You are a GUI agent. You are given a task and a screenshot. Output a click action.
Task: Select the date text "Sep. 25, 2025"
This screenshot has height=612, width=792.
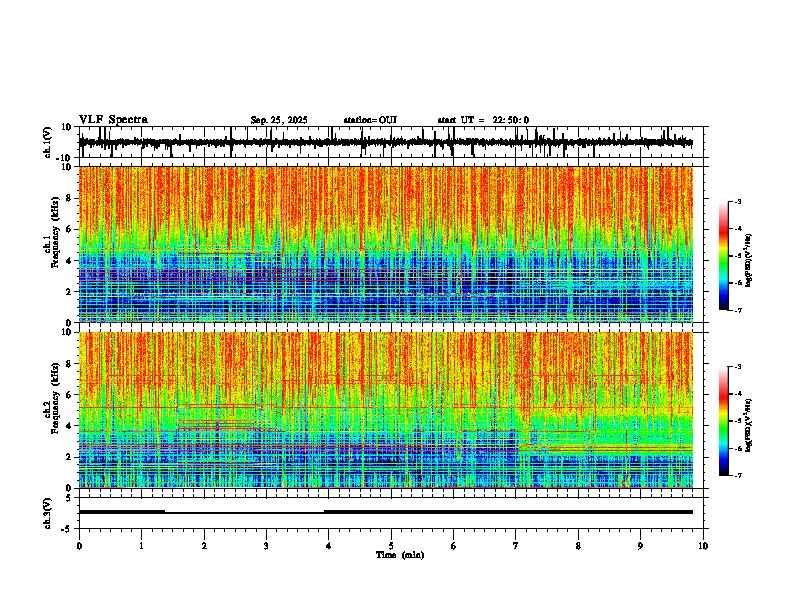(279, 120)
